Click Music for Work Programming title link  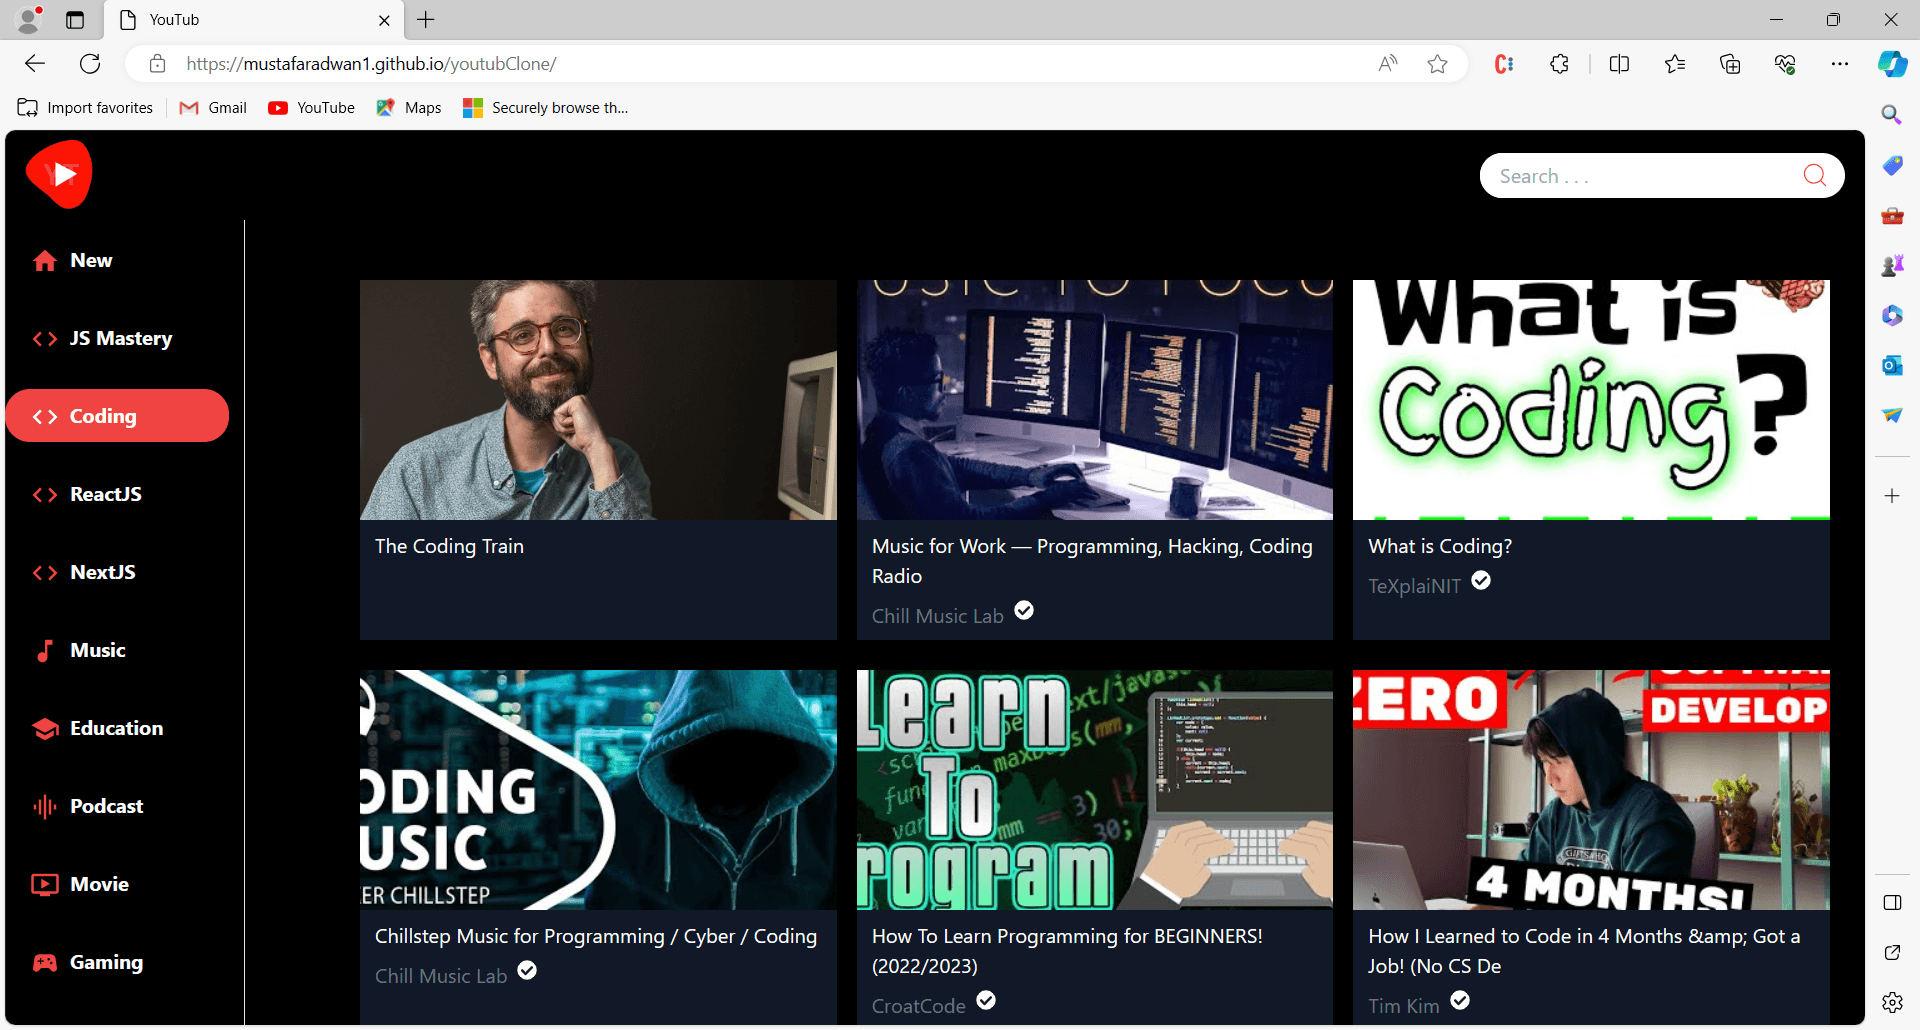click(1092, 561)
